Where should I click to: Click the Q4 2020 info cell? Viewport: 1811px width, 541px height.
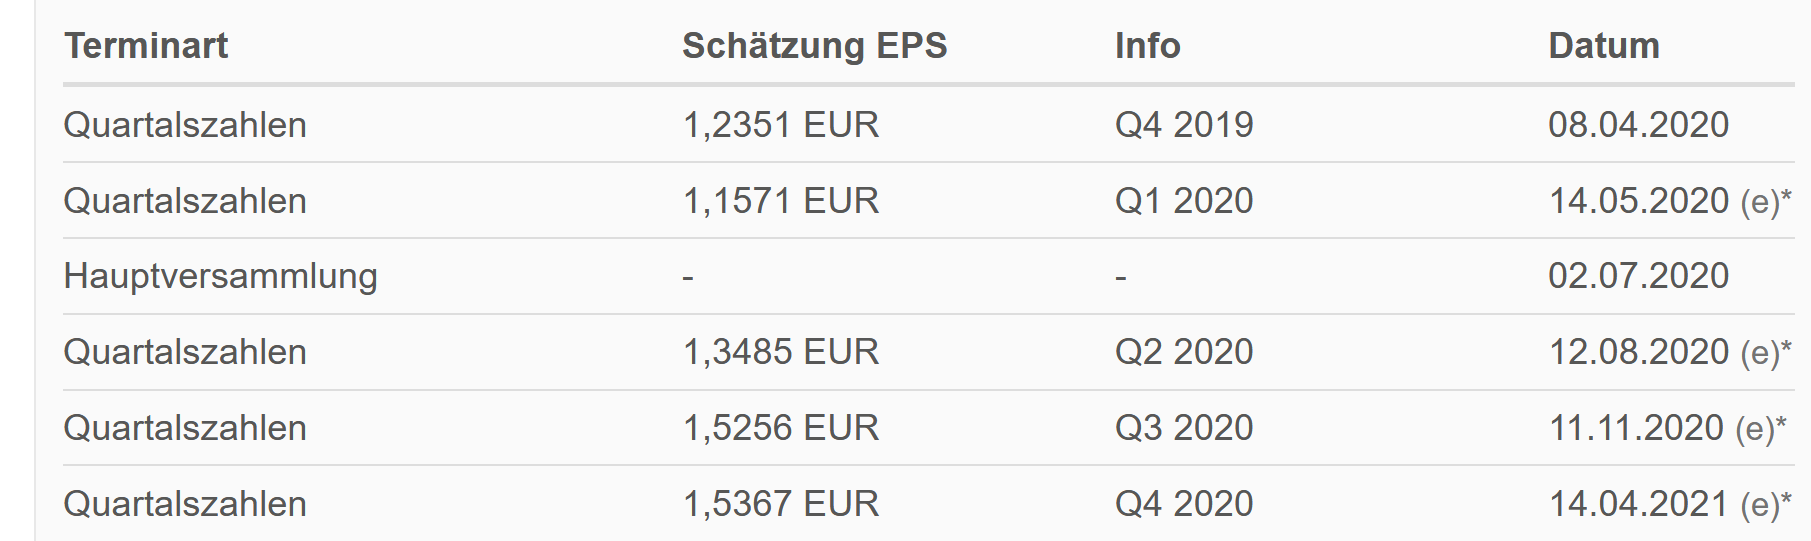[1183, 504]
